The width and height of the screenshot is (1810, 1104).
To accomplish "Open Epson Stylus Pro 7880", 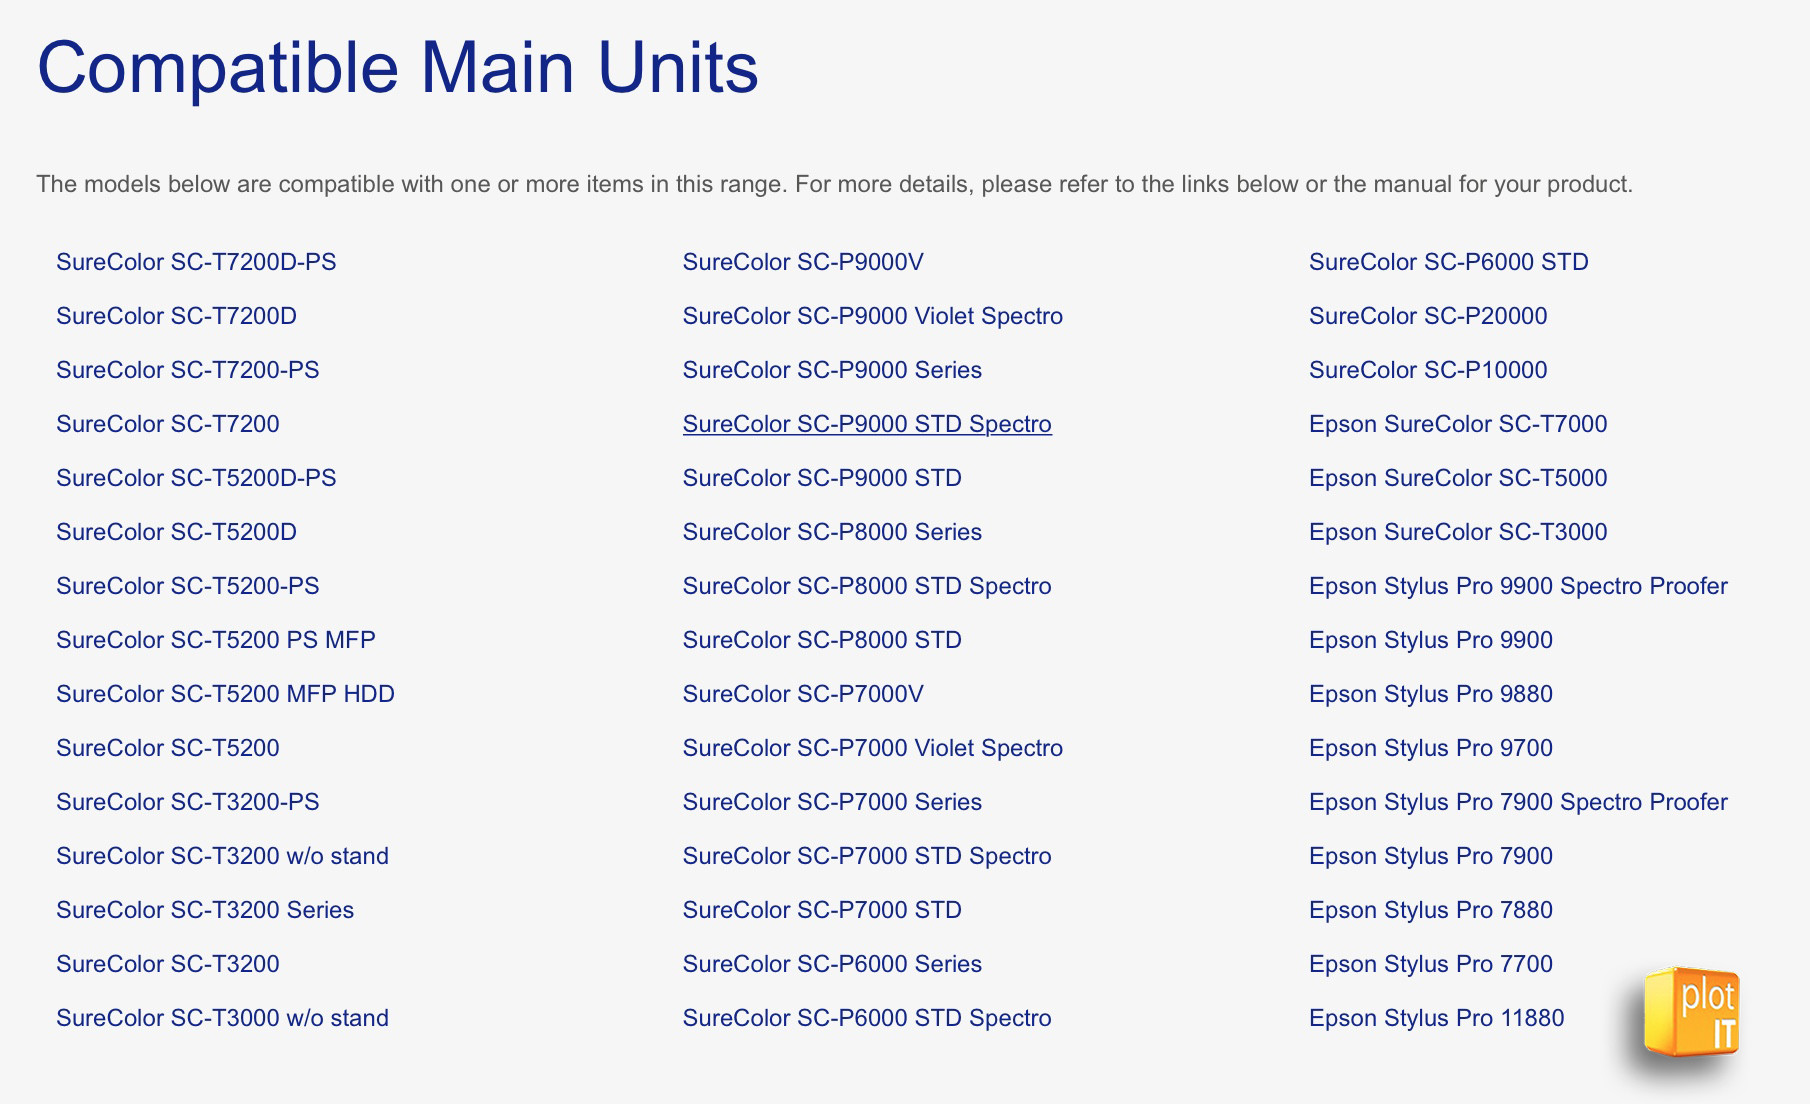I will (x=1431, y=910).
